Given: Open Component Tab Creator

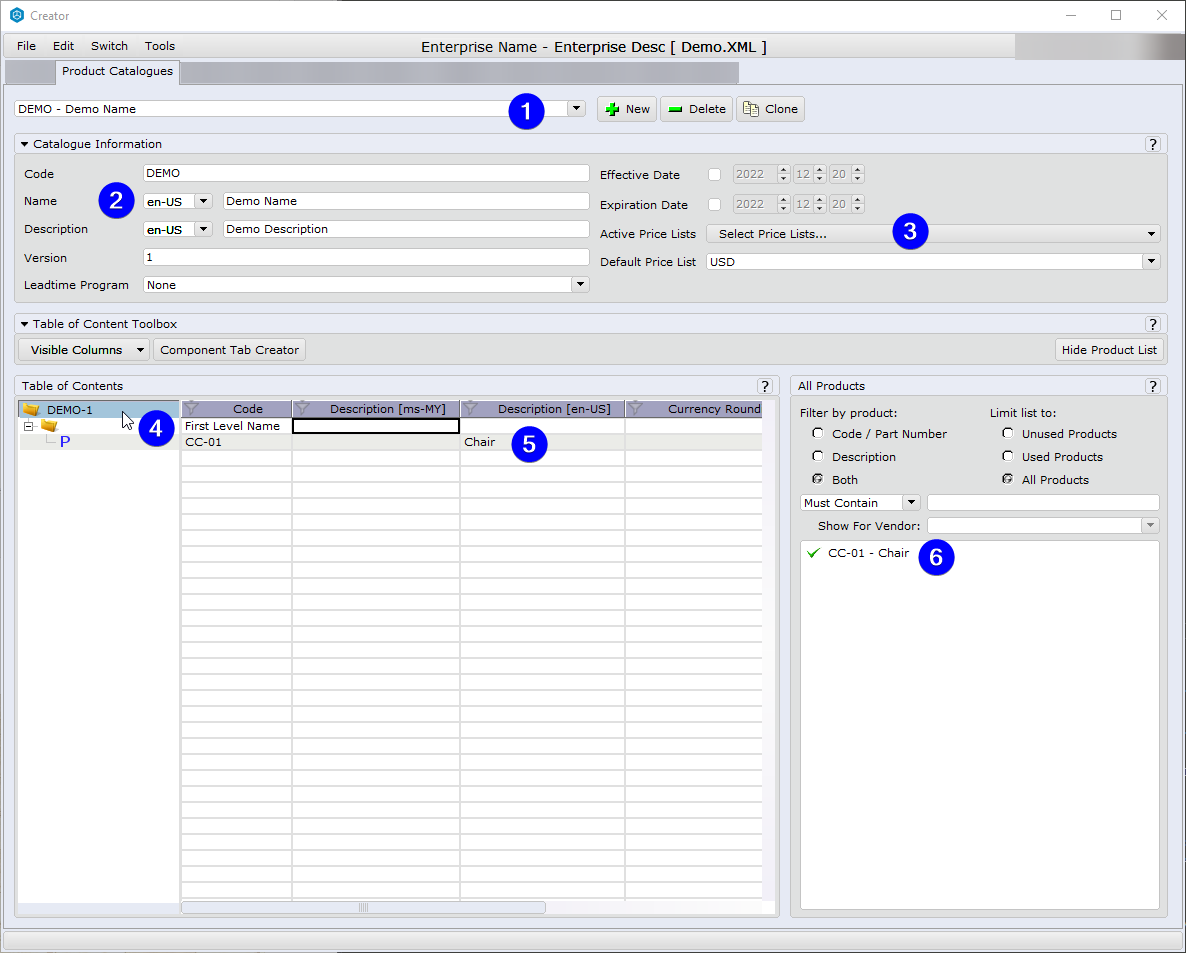Looking at the screenshot, I should pos(229,350).
